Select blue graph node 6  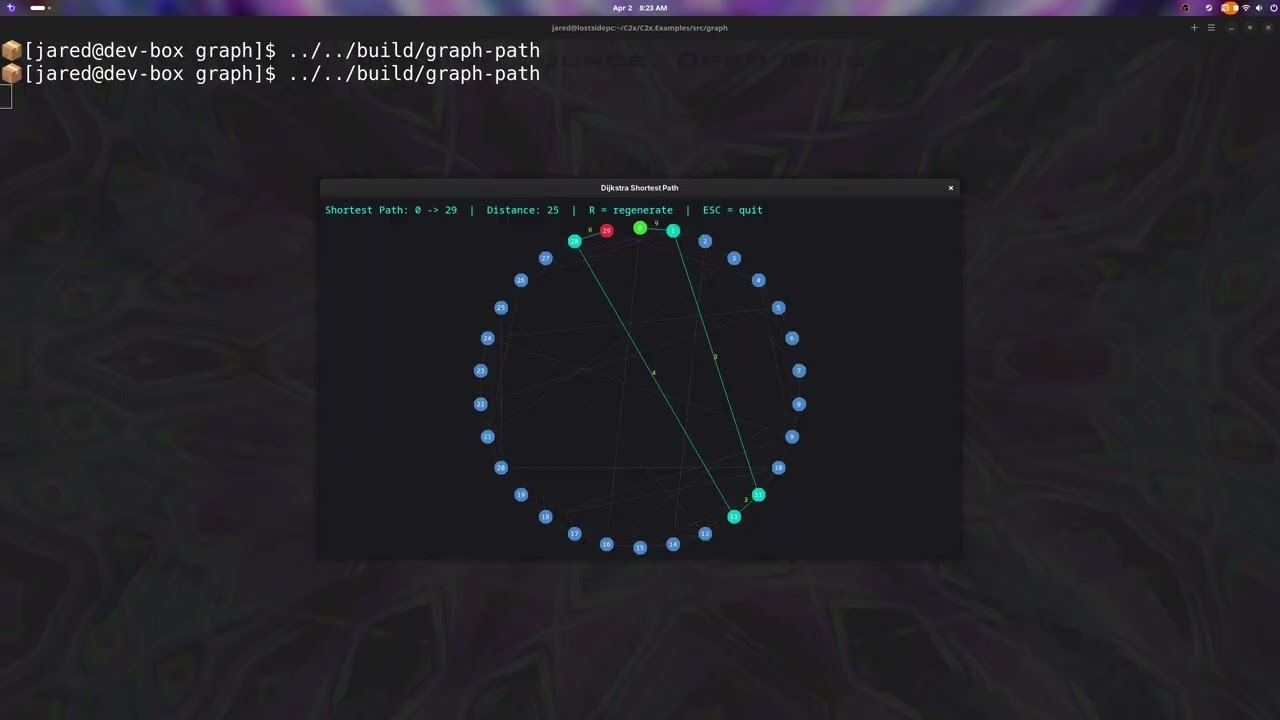(x=792, y=338)
